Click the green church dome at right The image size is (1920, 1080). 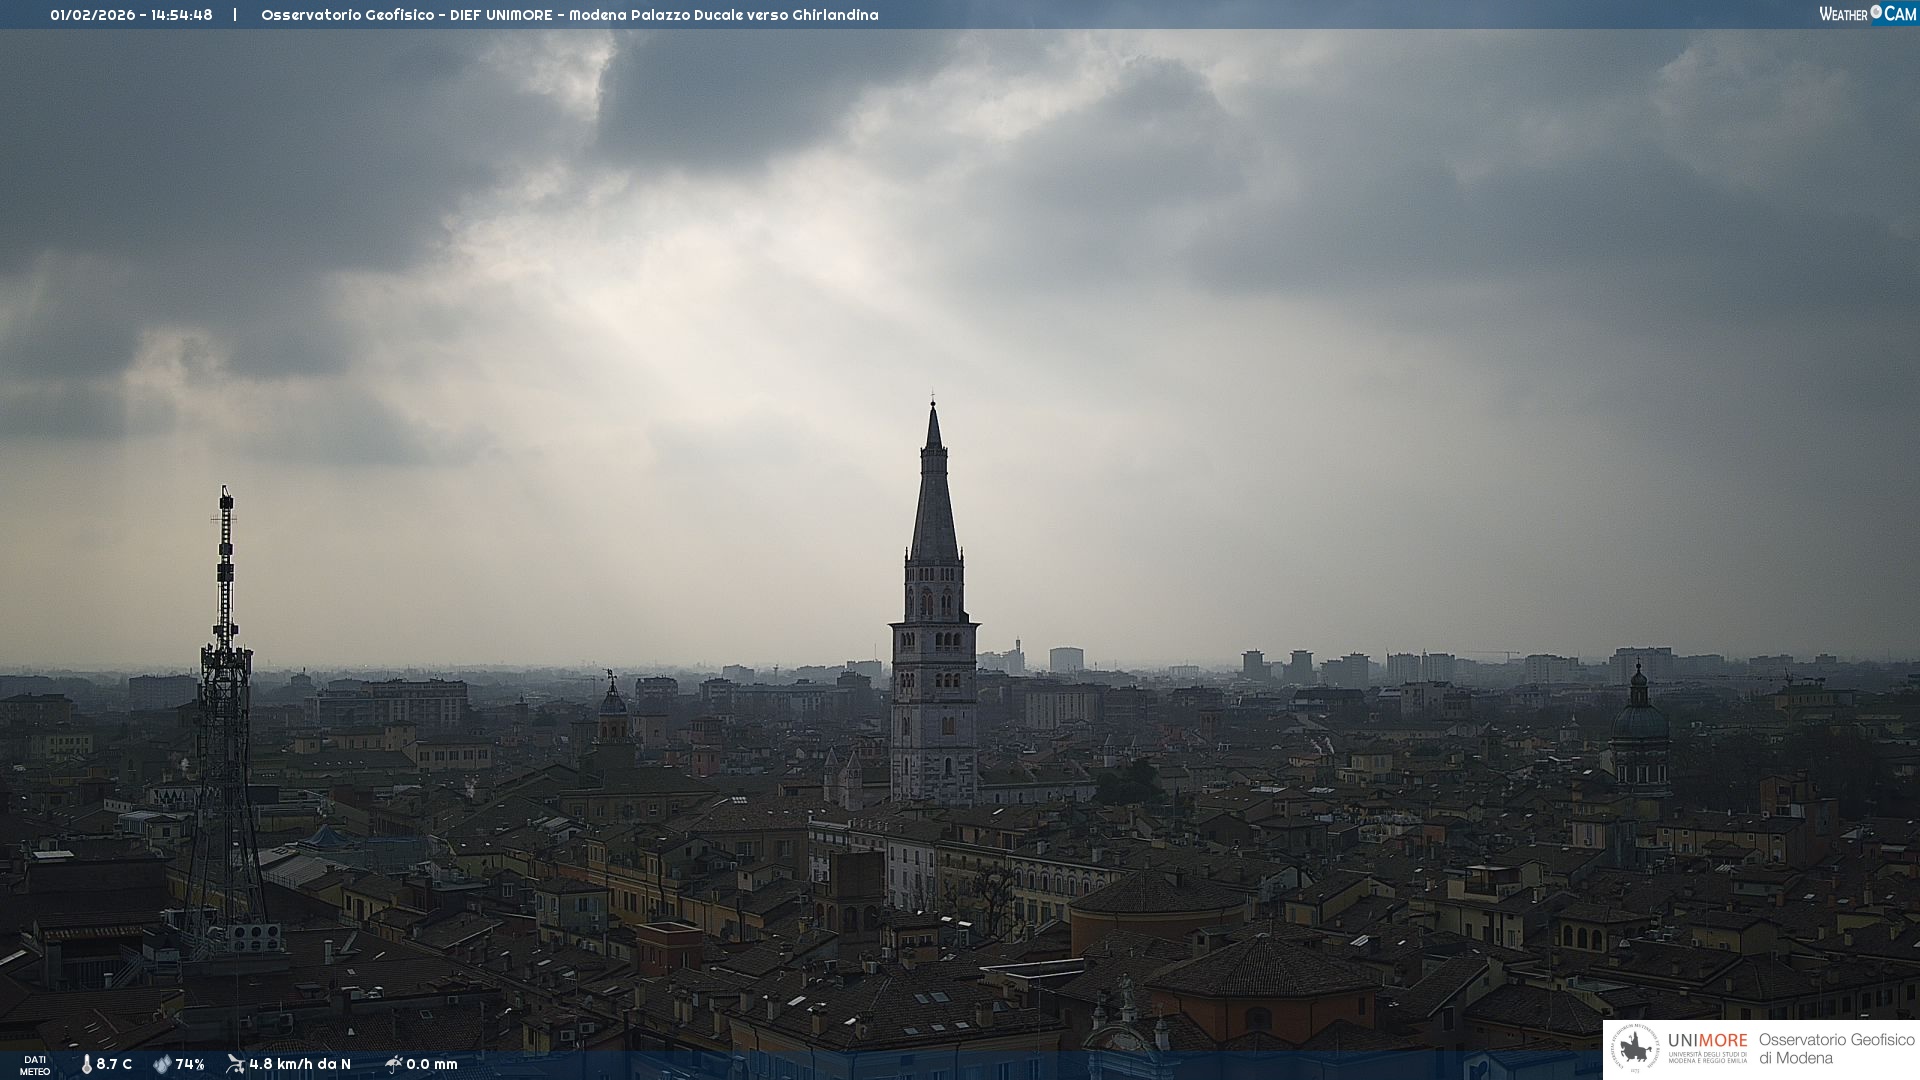(x=1639, y=718)
